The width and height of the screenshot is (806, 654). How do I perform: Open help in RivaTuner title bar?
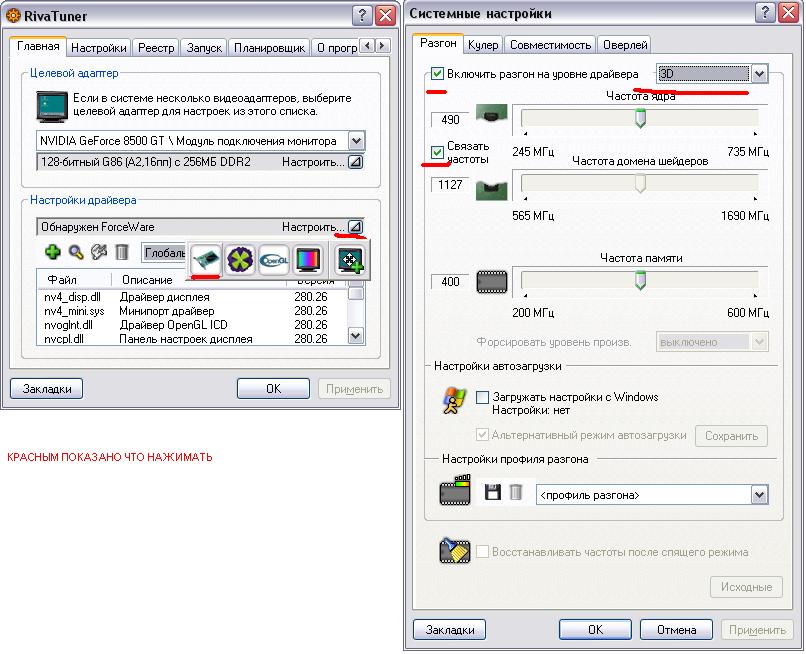pyautogui.click(x=362, y=15)
